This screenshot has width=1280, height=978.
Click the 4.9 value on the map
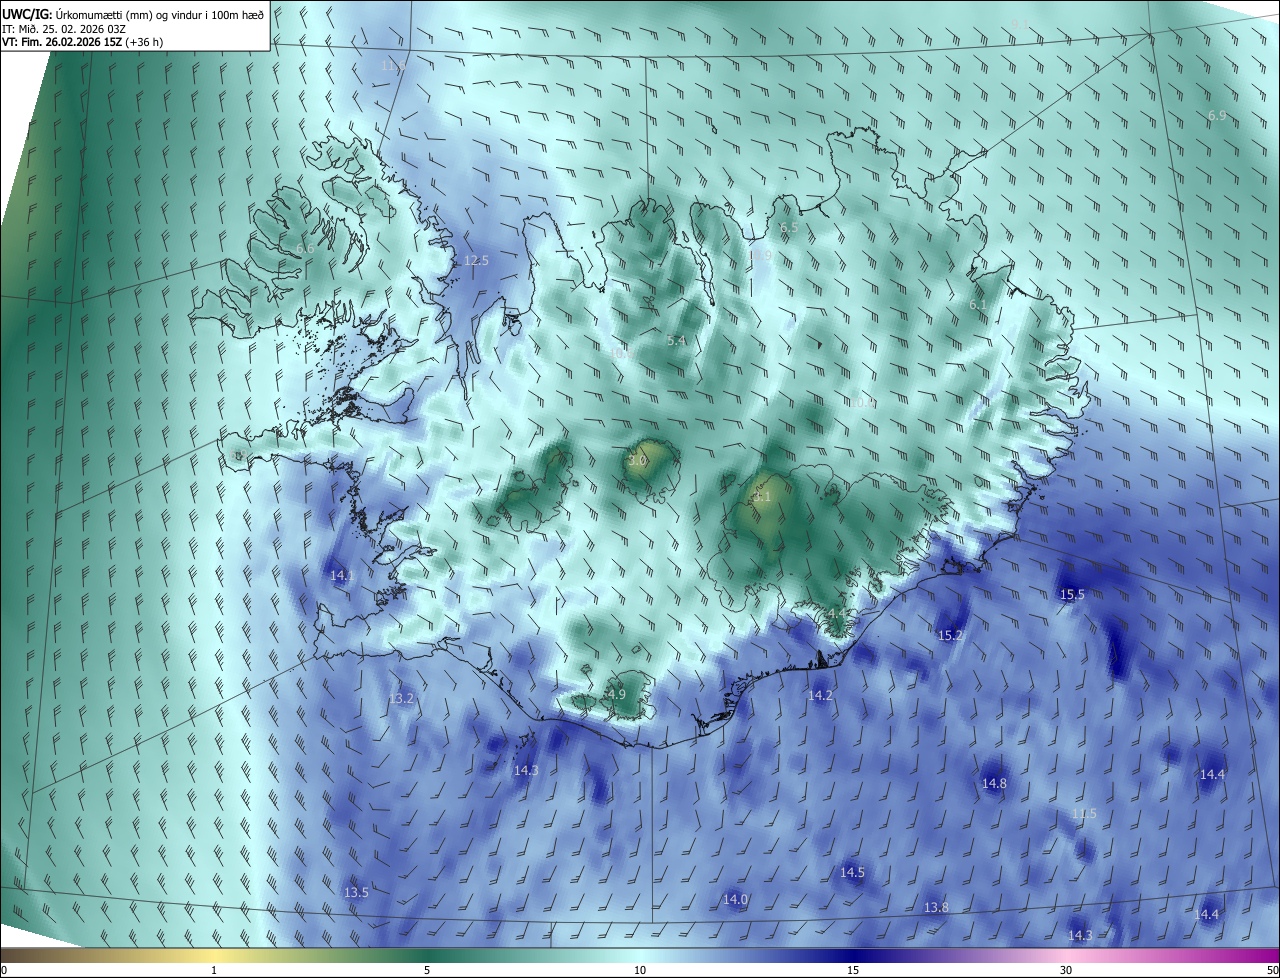point(616,694)
